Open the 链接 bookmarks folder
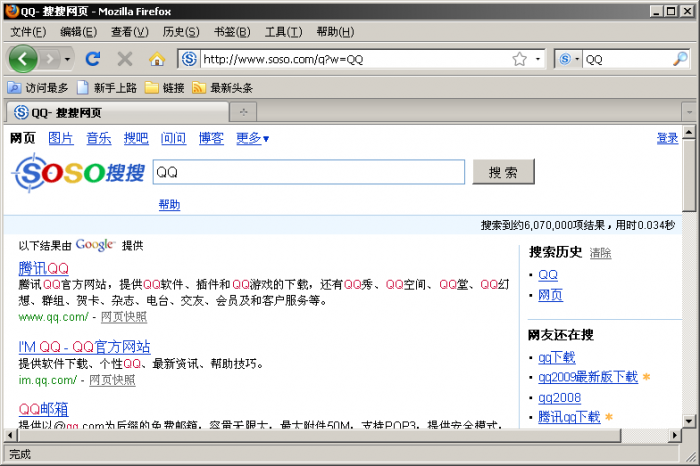 click(x=165, y=88)
